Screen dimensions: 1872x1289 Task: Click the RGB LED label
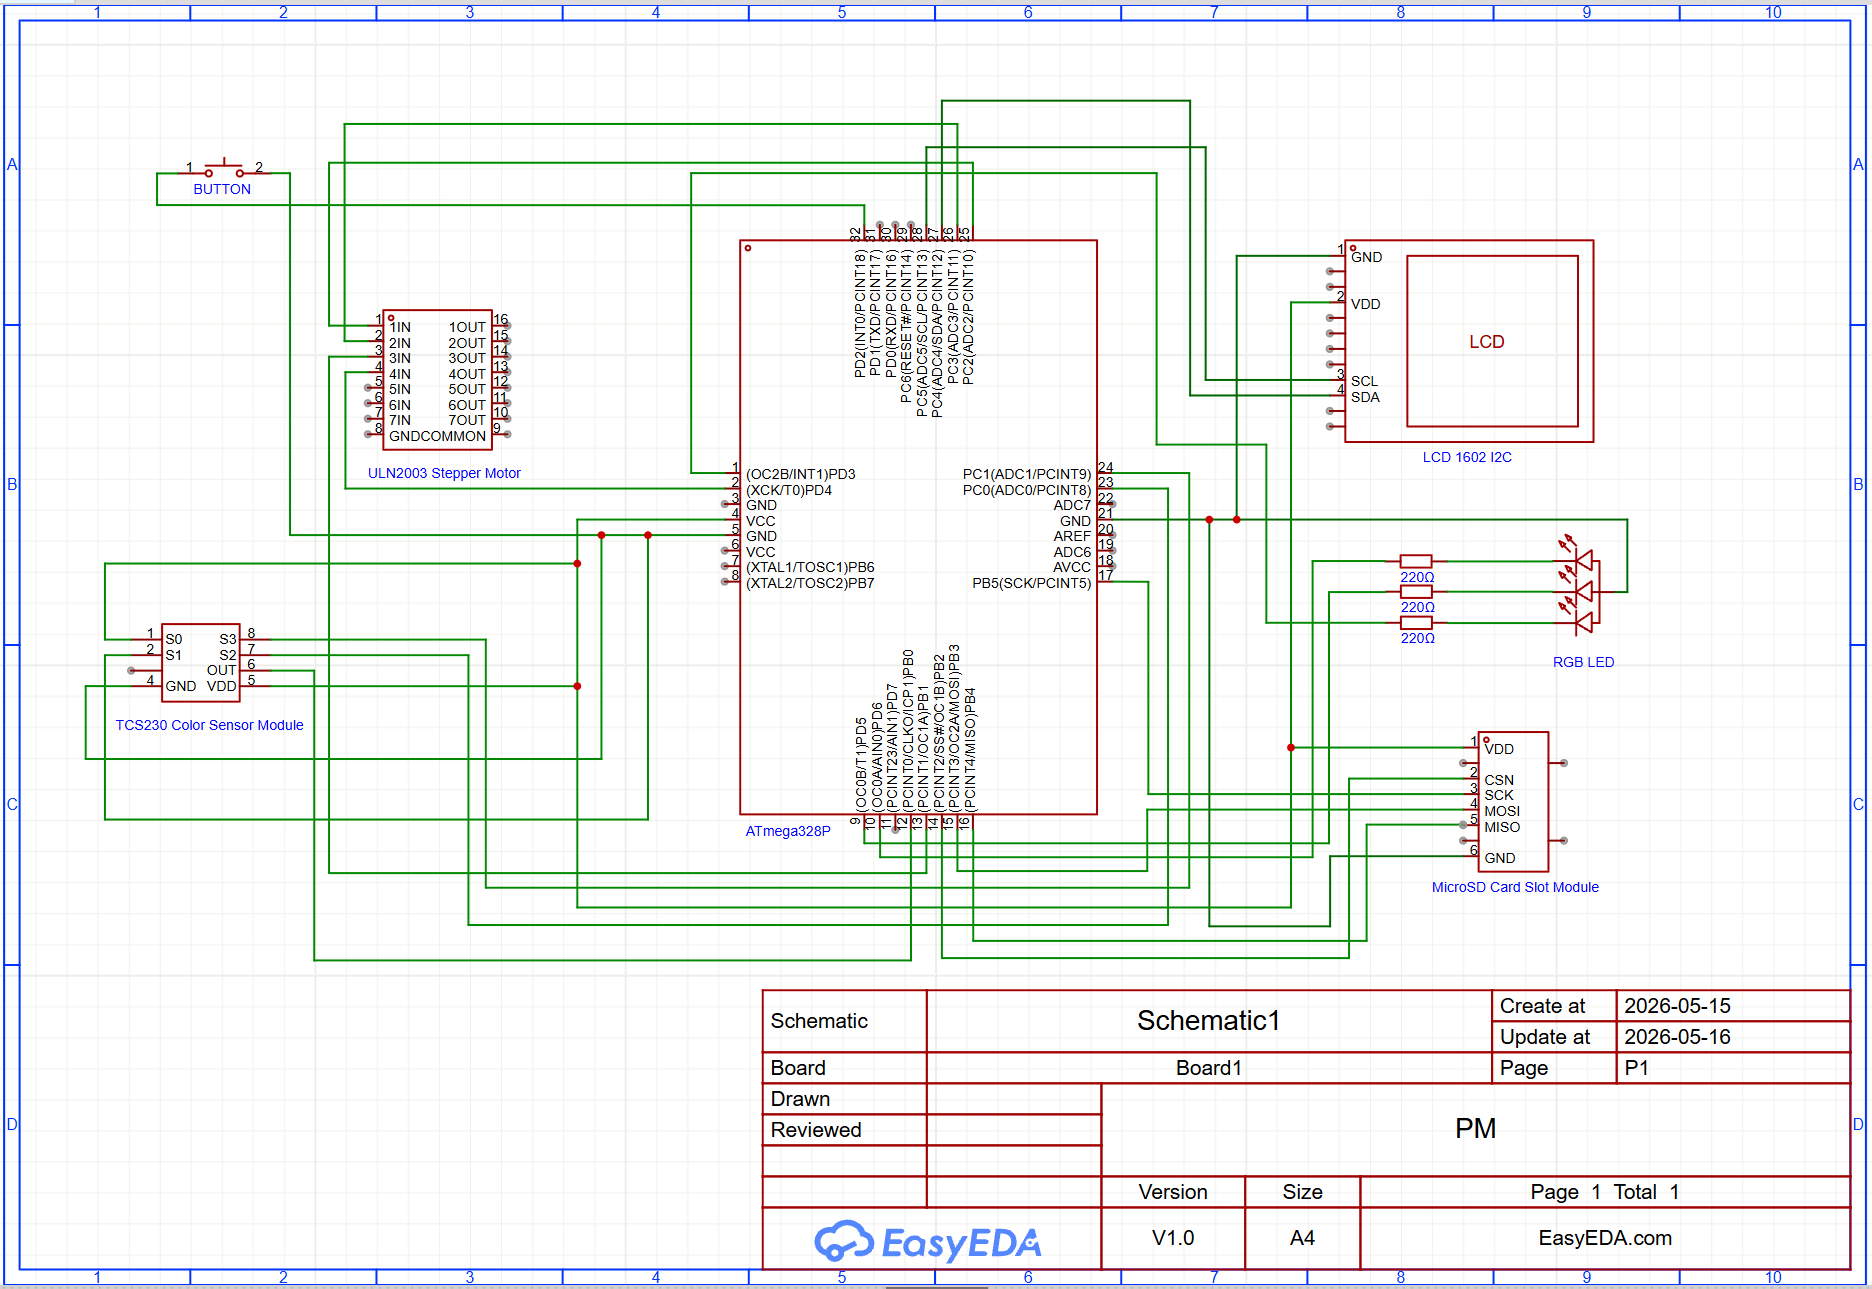tap(1583, 662)
